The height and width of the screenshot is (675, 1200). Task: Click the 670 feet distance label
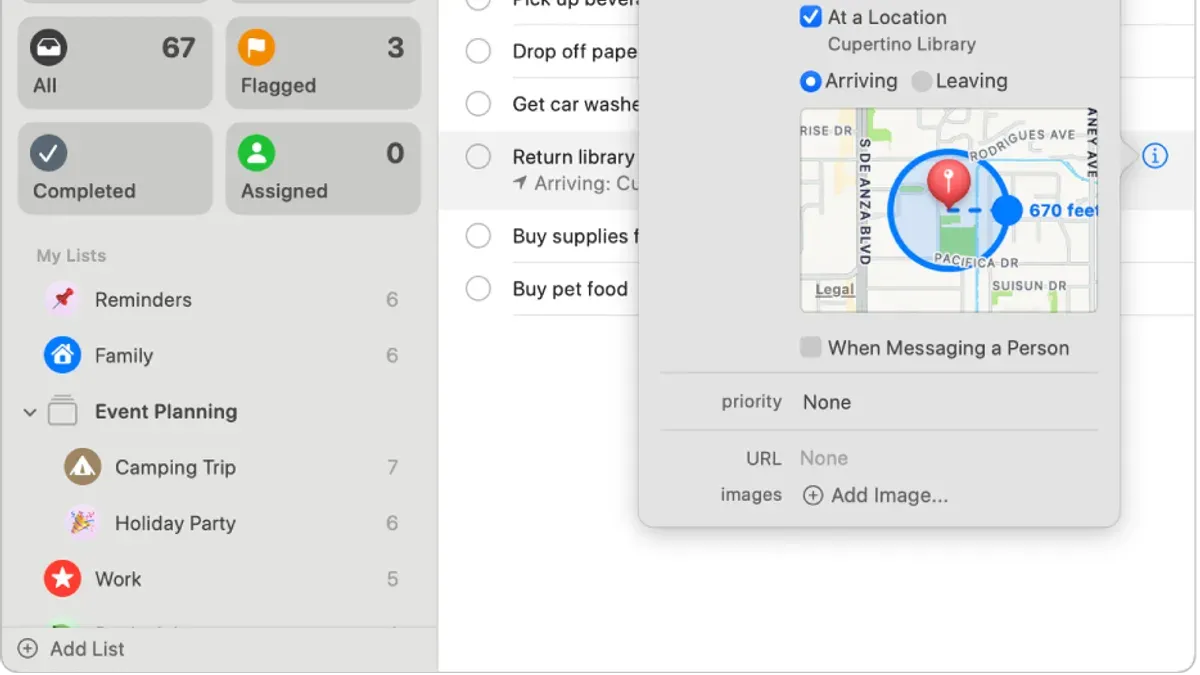pyautogui.click(x=1063, y=210)
